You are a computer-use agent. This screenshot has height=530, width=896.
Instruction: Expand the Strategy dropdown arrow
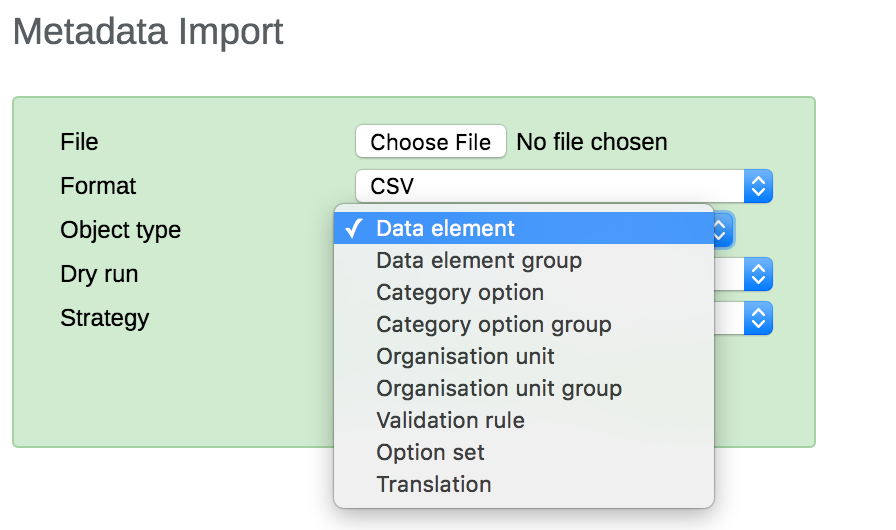tap(759, 318)
